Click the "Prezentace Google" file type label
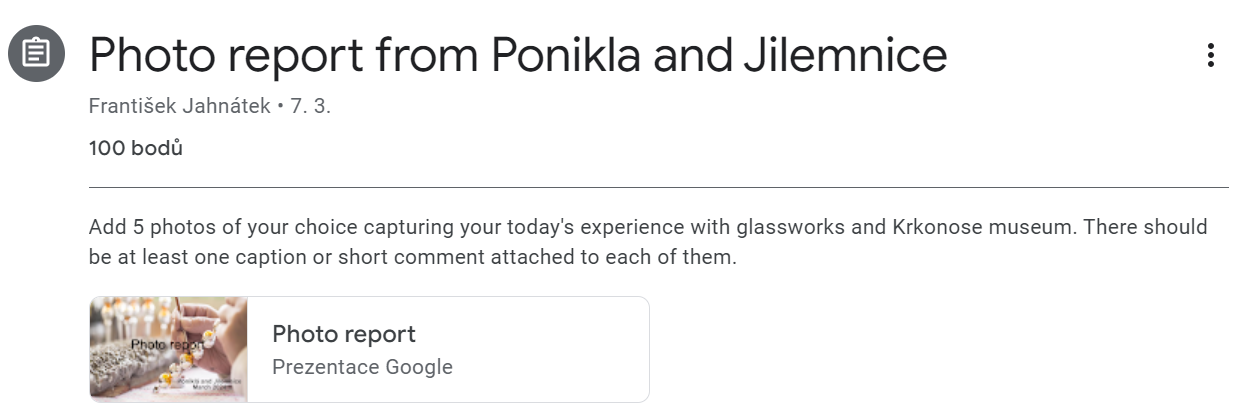 pyautogui.click(x=362, y=367)
